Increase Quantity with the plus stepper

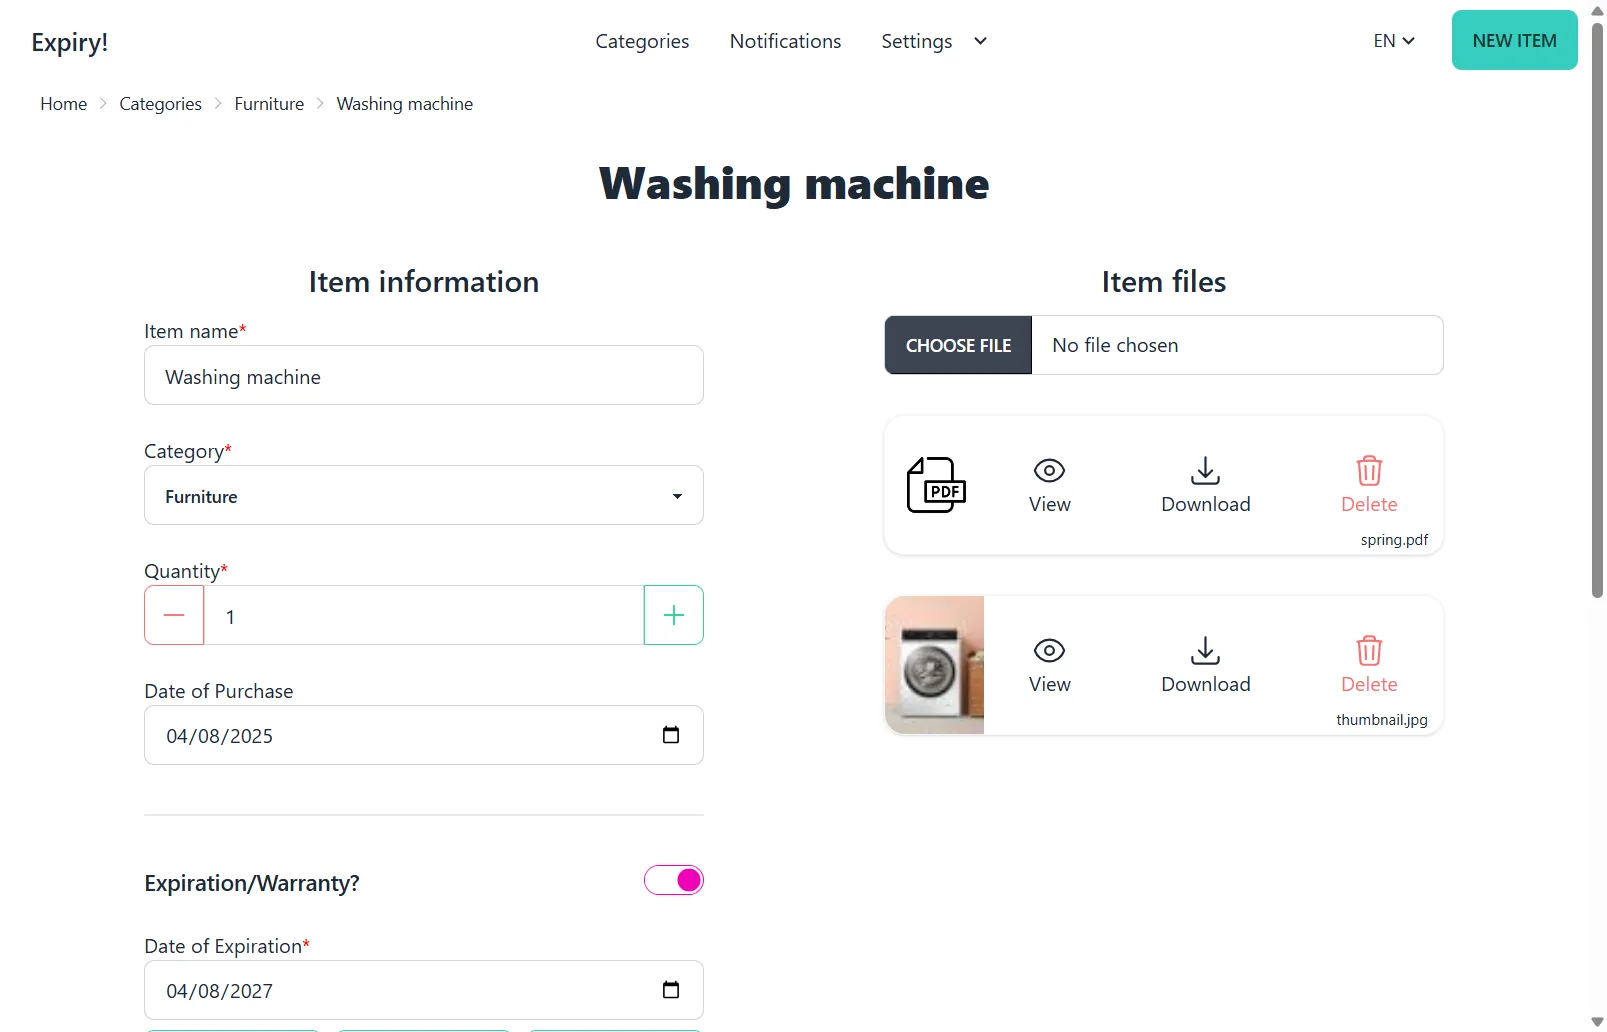pos(673,615)
